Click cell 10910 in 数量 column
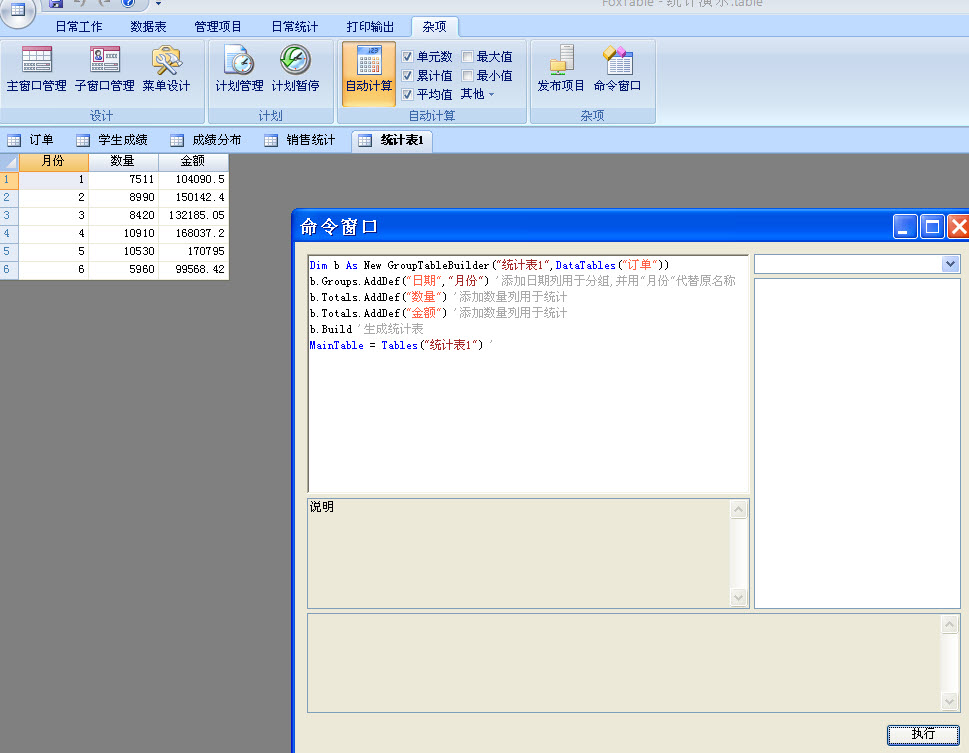This screenshot has height=753, width=969. point(123,234)
